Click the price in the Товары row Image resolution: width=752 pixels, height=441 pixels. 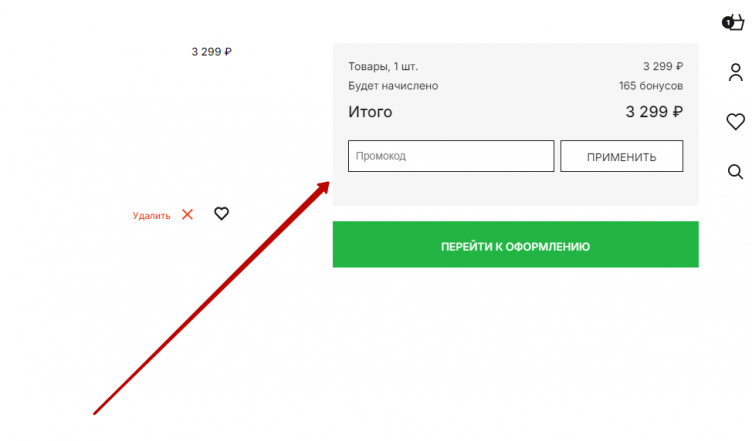[x=662, y=66]
